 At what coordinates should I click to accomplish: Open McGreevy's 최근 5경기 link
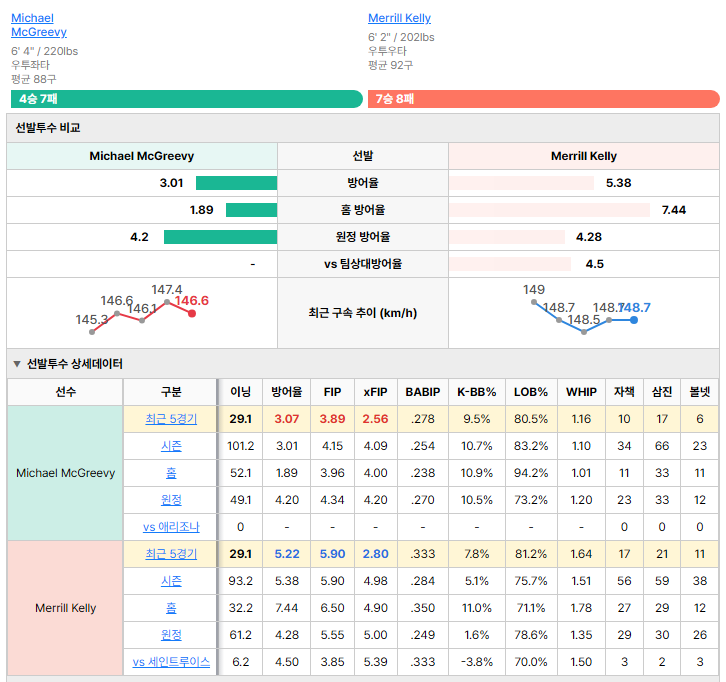(171, 419)
